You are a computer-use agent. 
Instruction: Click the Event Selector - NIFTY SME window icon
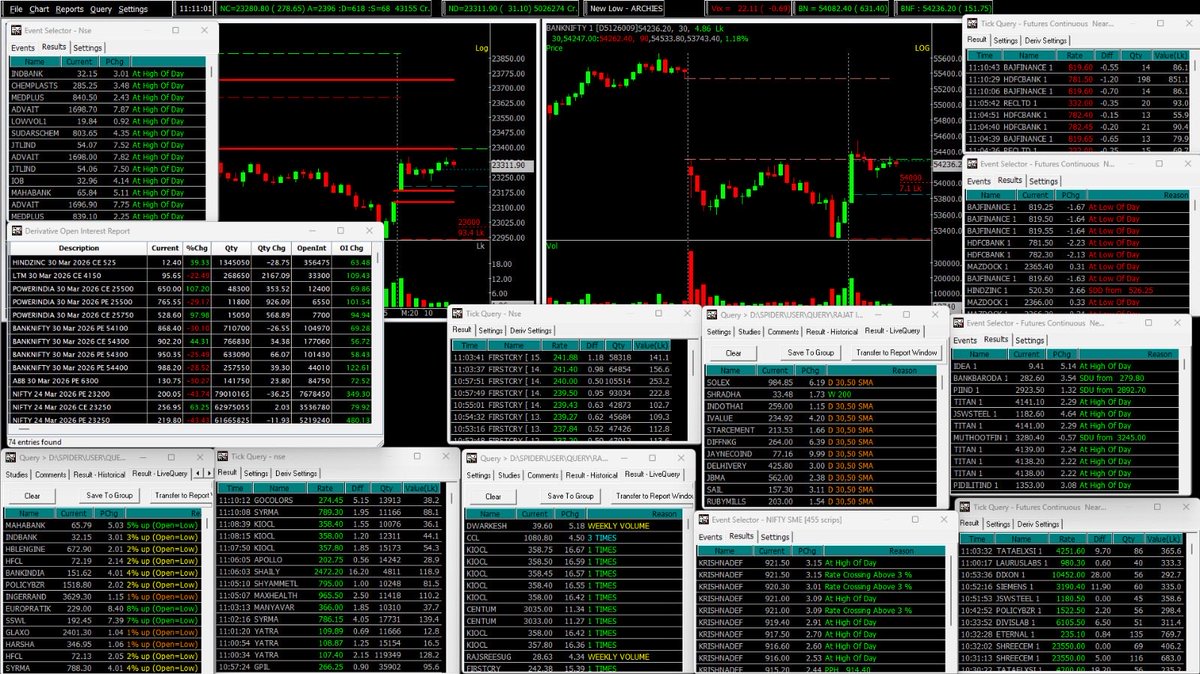pos(706,520)
